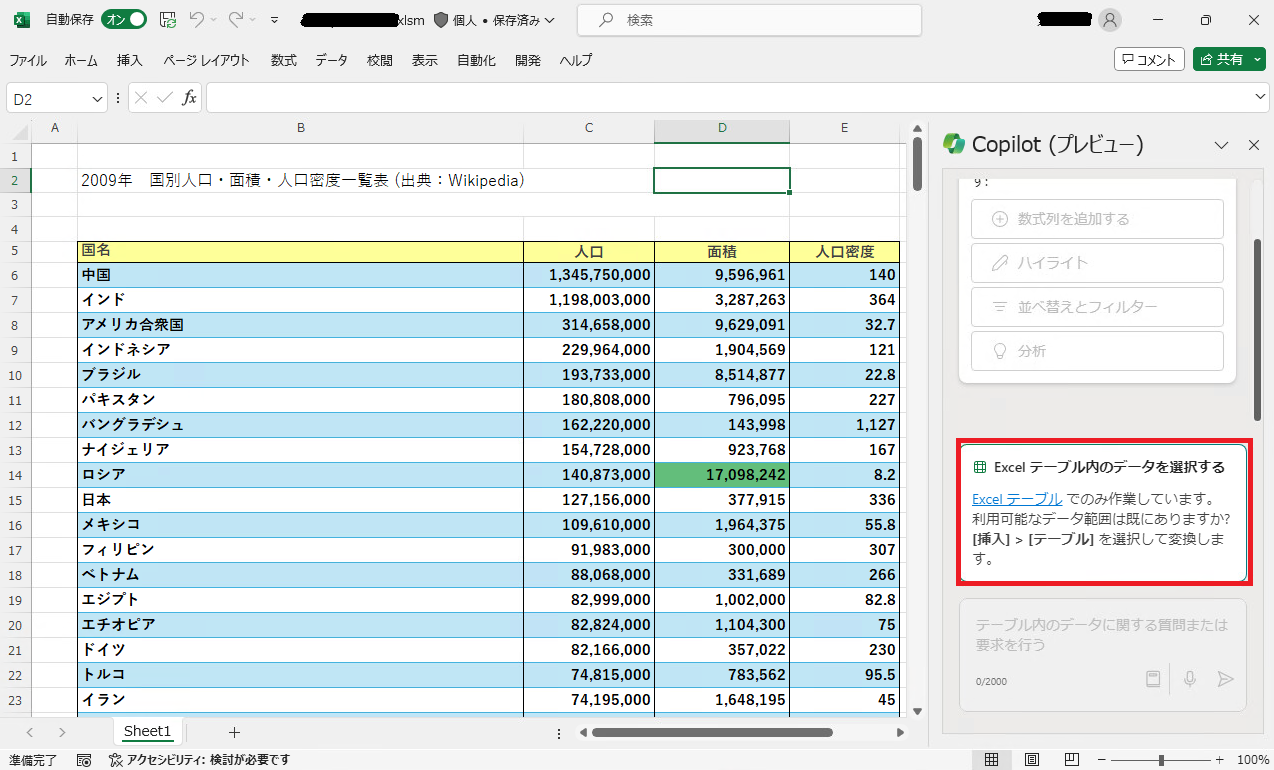
Task: Open the データ ribbon tab
Action: pyautogui.click(x=332, y=60)
